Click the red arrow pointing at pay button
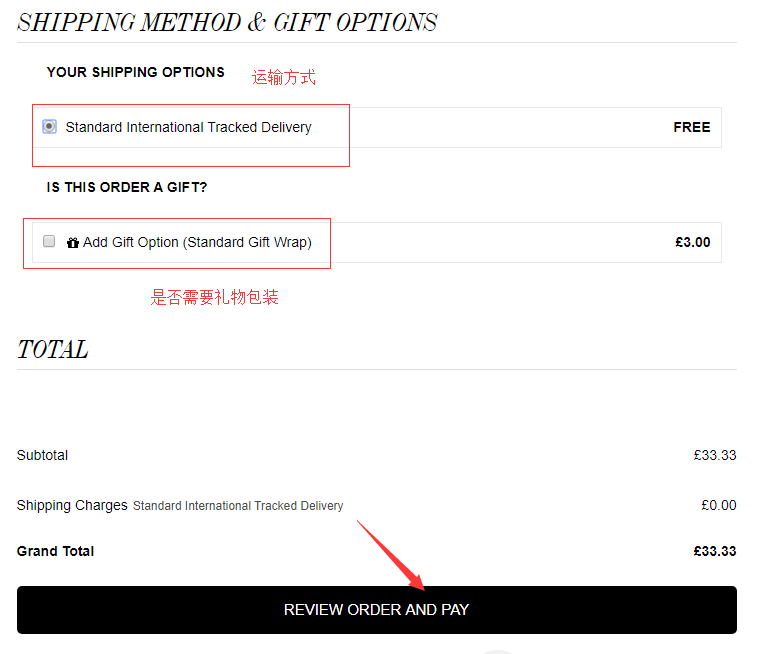Viewport: 764px width, 654px height. tap(390, 555)
